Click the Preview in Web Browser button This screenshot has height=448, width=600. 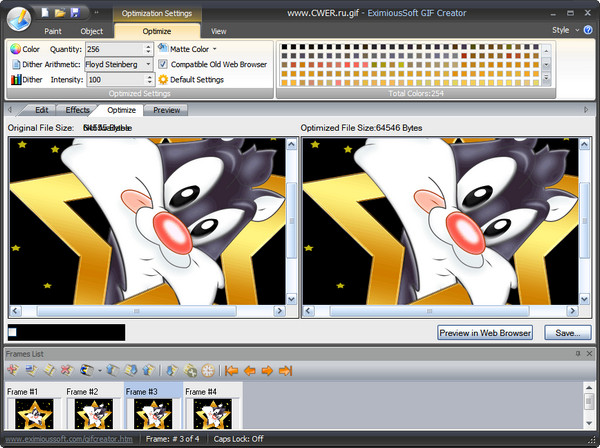click(x=485, y=332)
